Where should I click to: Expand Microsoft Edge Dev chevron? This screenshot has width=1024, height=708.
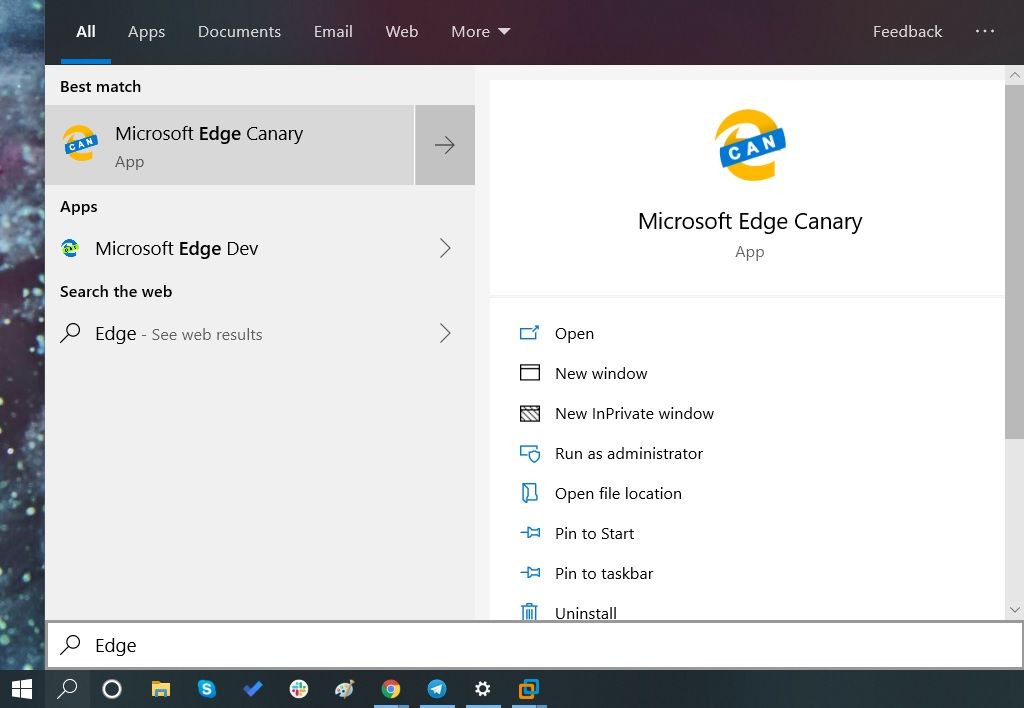click(446, 249)
